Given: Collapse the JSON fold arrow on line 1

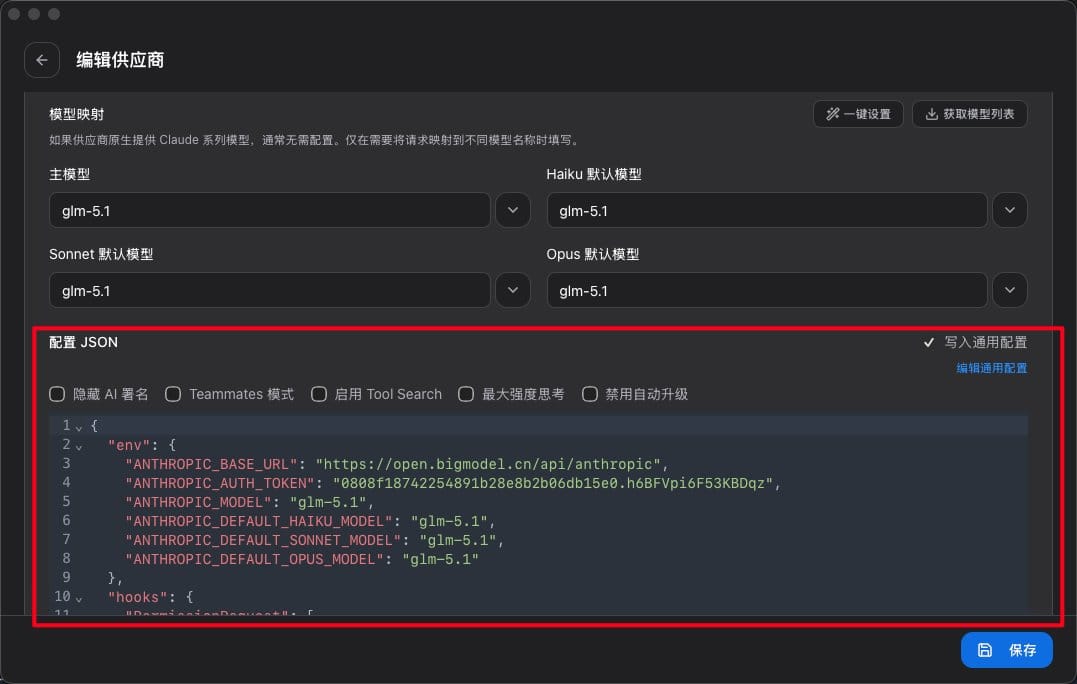Looking at the screenshot, I should [x=79, y=428].
